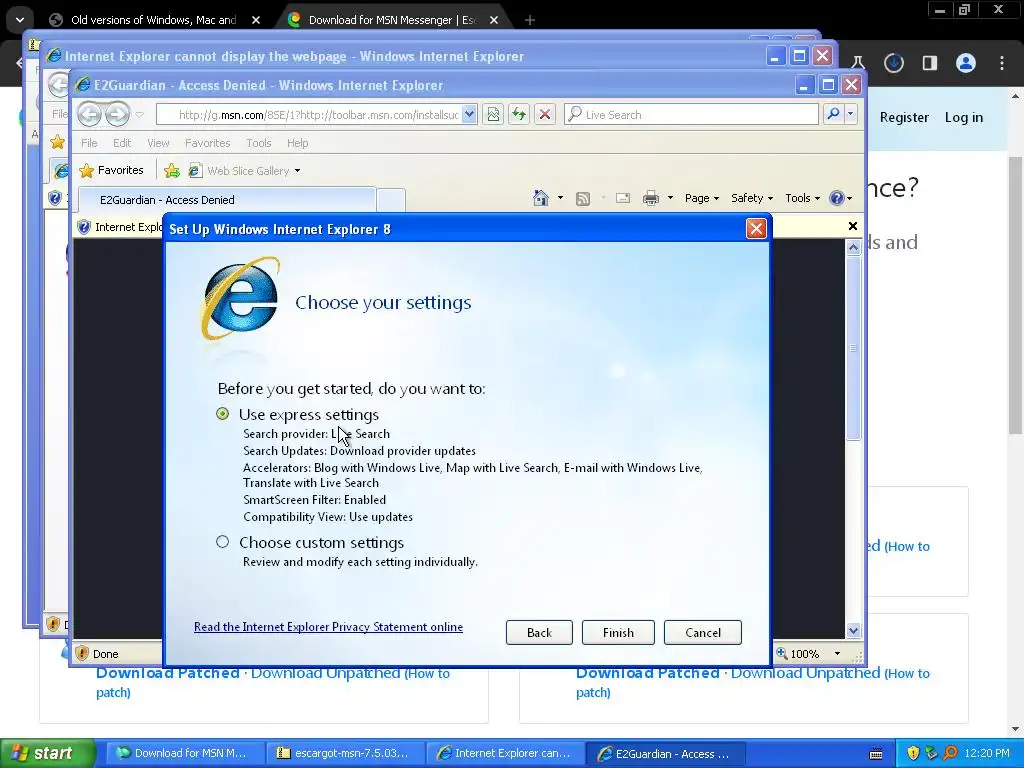
Task: Click the IE page scroll up arrow
Action: coord(854,248)
